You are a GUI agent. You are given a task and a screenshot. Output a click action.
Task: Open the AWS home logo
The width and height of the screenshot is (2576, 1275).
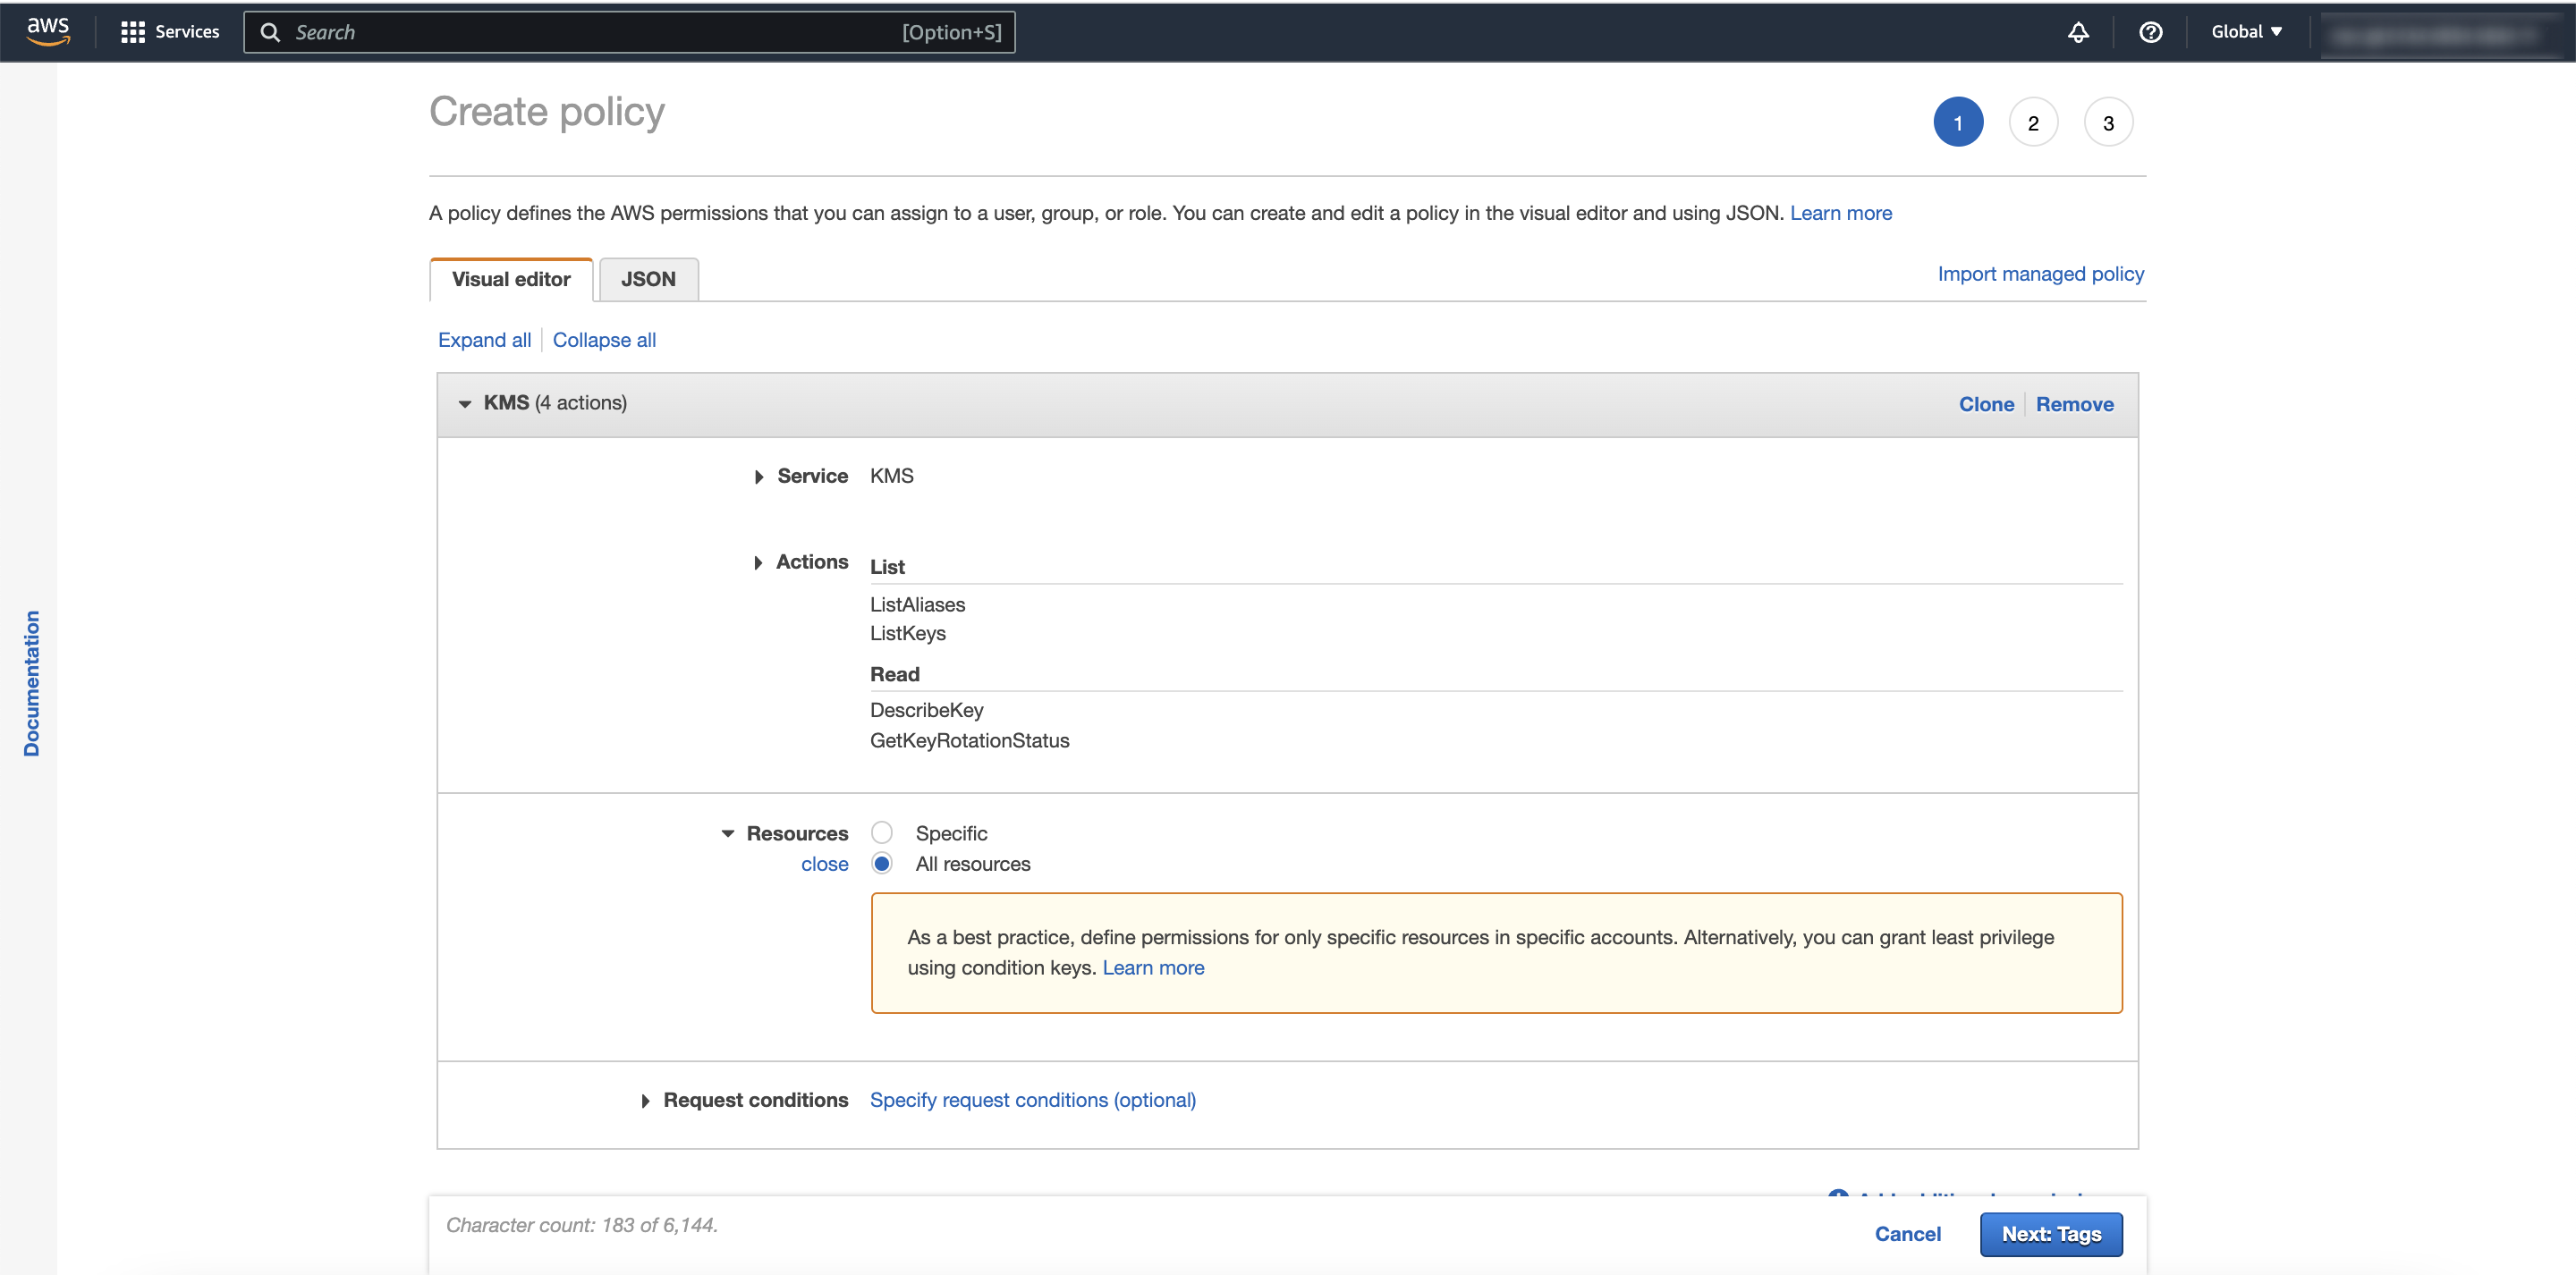pyautogui.click(x=48, y=31)
